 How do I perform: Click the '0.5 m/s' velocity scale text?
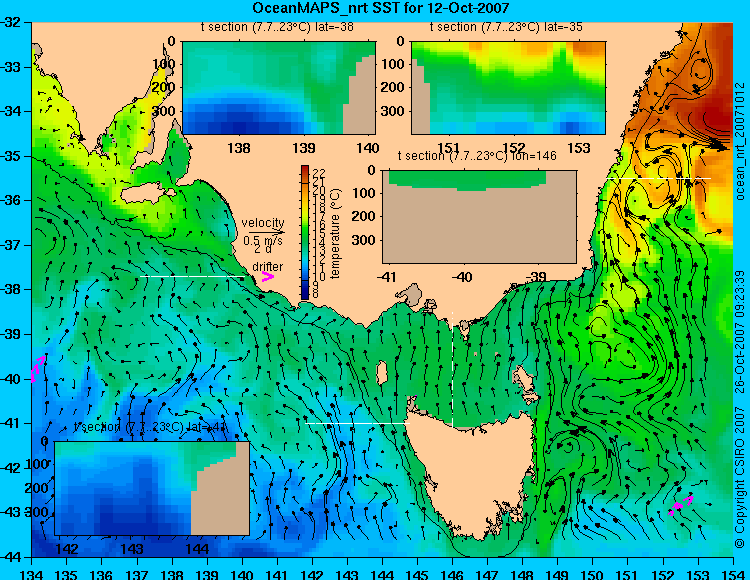pos(263,241)
